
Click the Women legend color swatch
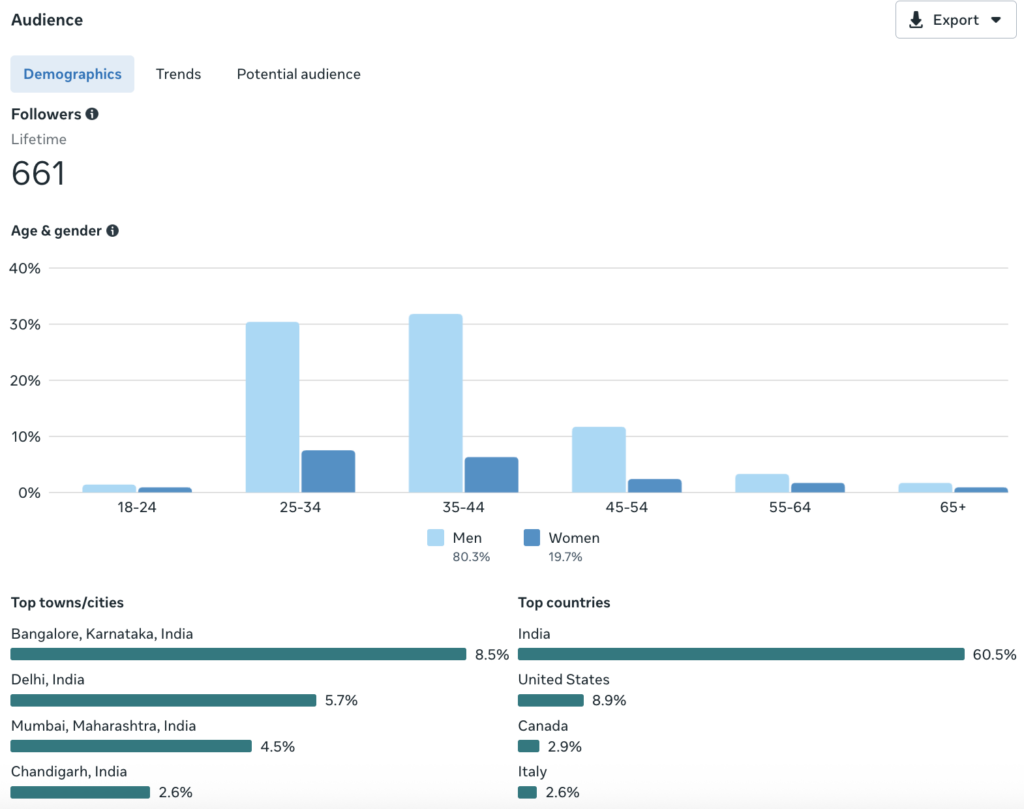pos(531,538)
